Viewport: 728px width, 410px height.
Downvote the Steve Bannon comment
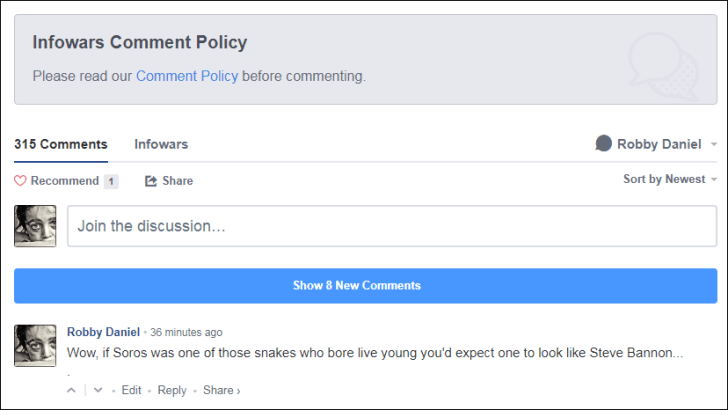coord(98,390)
